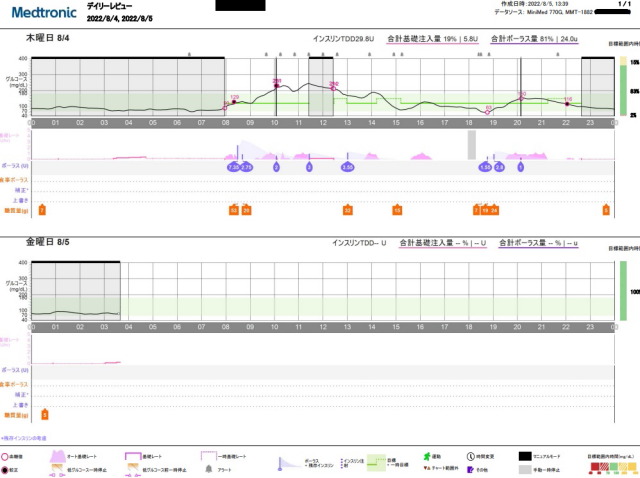This screenshot has height=478, width=640.
Task: Click the MiniMed 770G data source text
Action: (543, 12)
